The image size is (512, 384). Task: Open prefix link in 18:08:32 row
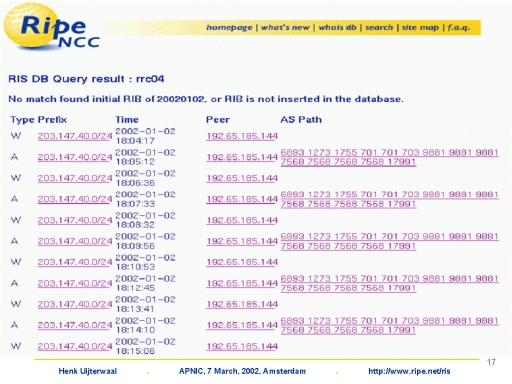[x=75, y=220]
